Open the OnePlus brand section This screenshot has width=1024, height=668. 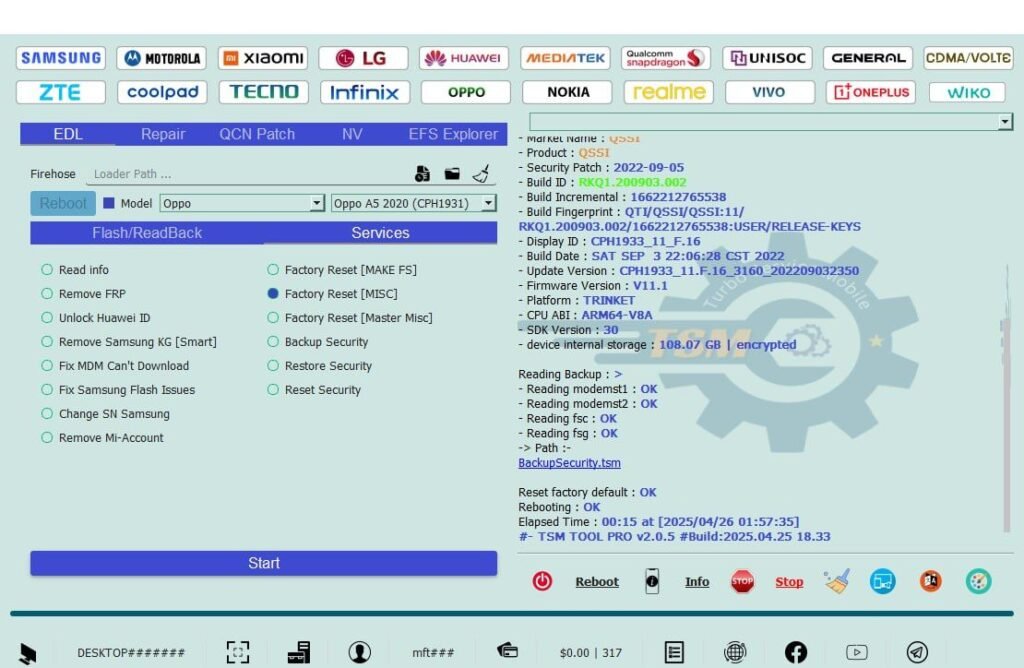[871, 92]
